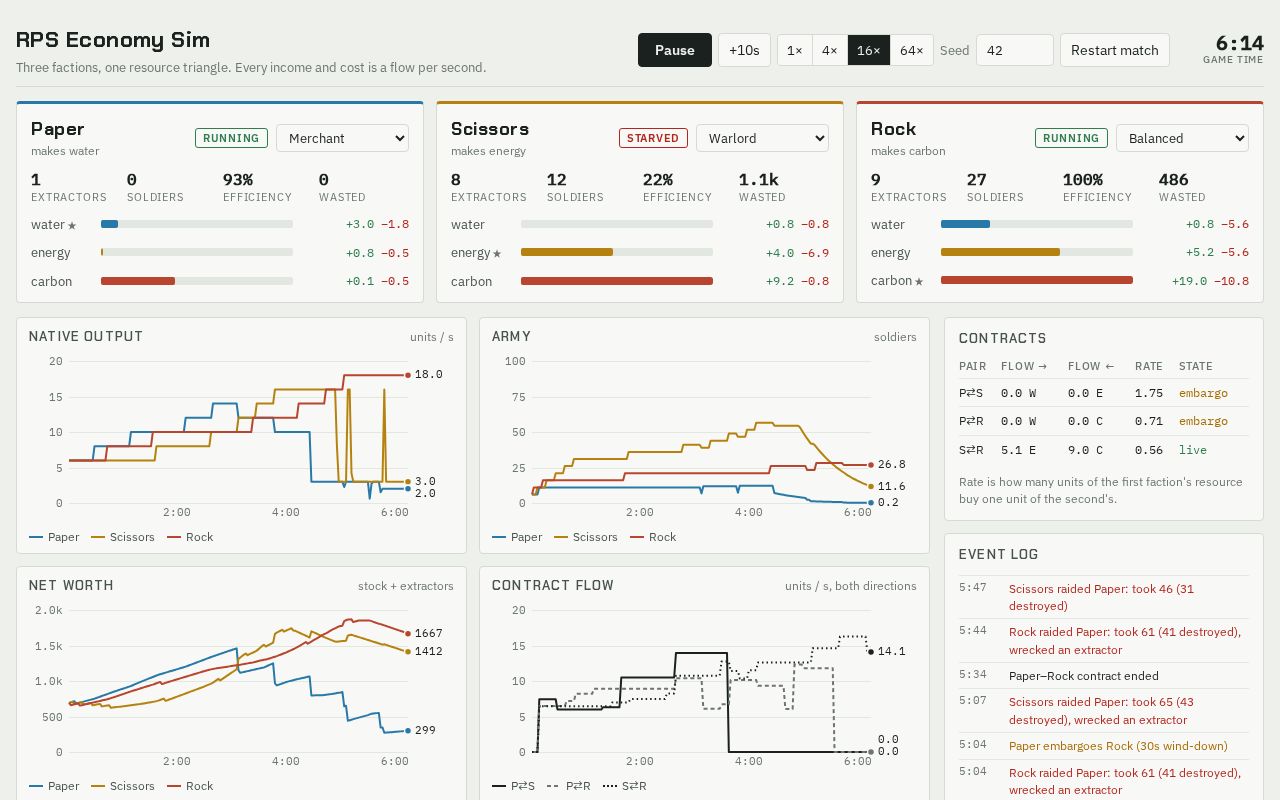Click the star beside Rock's carbon resource
Screen dimensions: 1280x800
919,281
